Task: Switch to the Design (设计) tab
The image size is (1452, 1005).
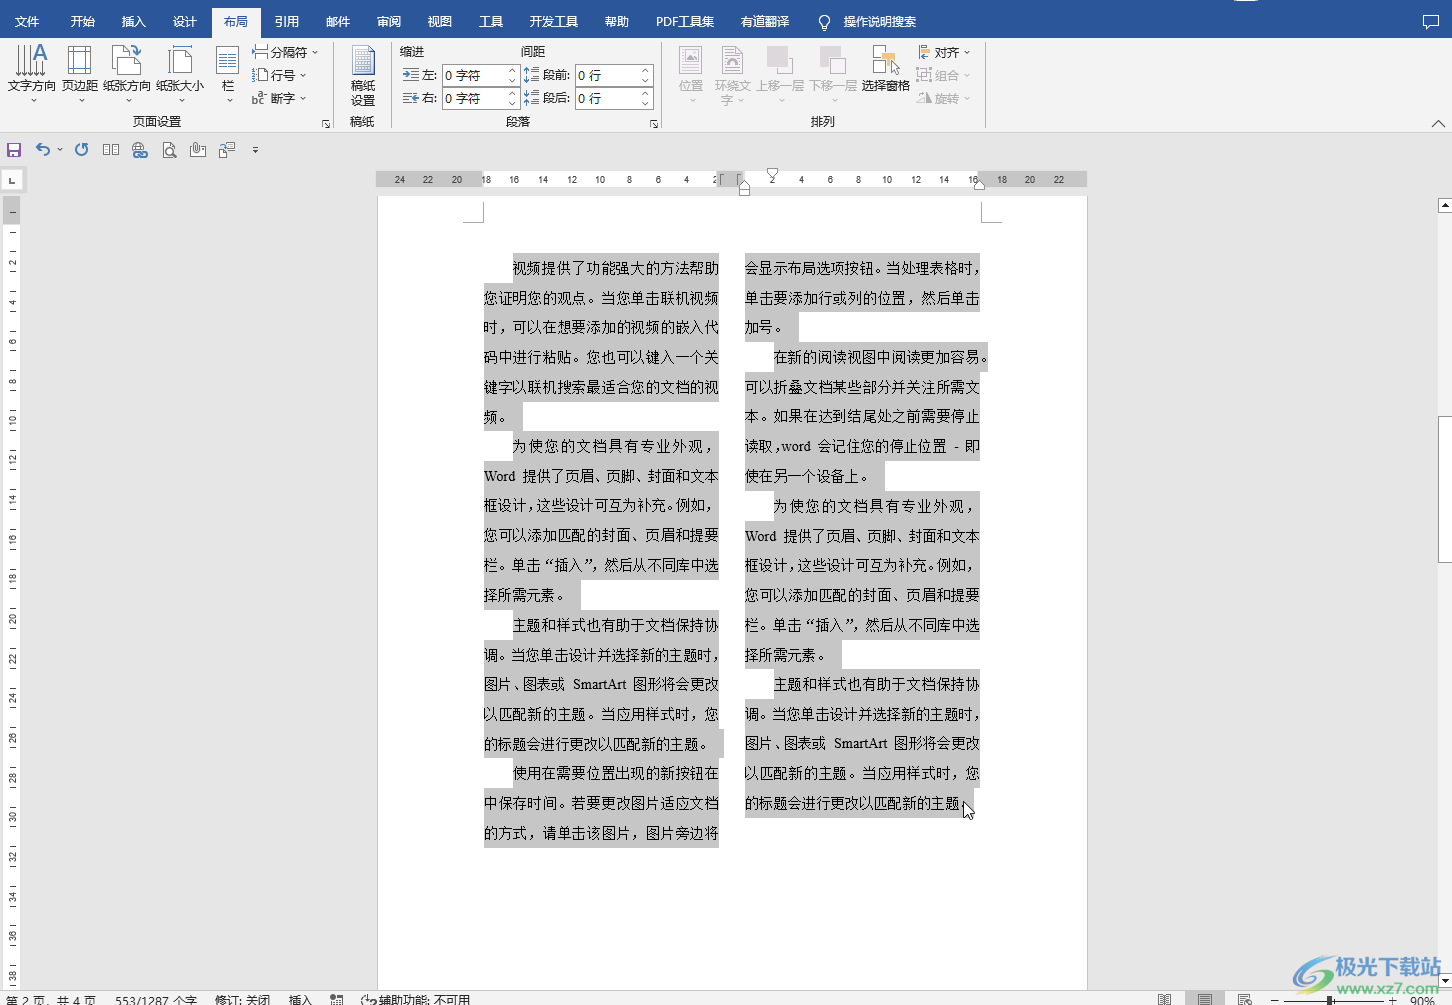Action: click(185, 21)
